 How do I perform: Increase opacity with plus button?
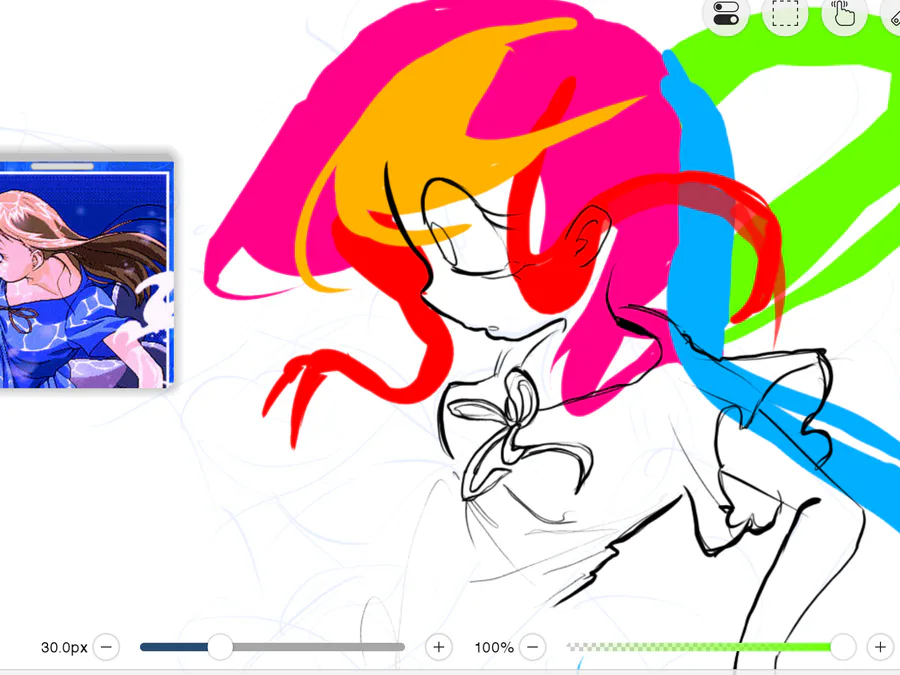[x=880, y=647]
